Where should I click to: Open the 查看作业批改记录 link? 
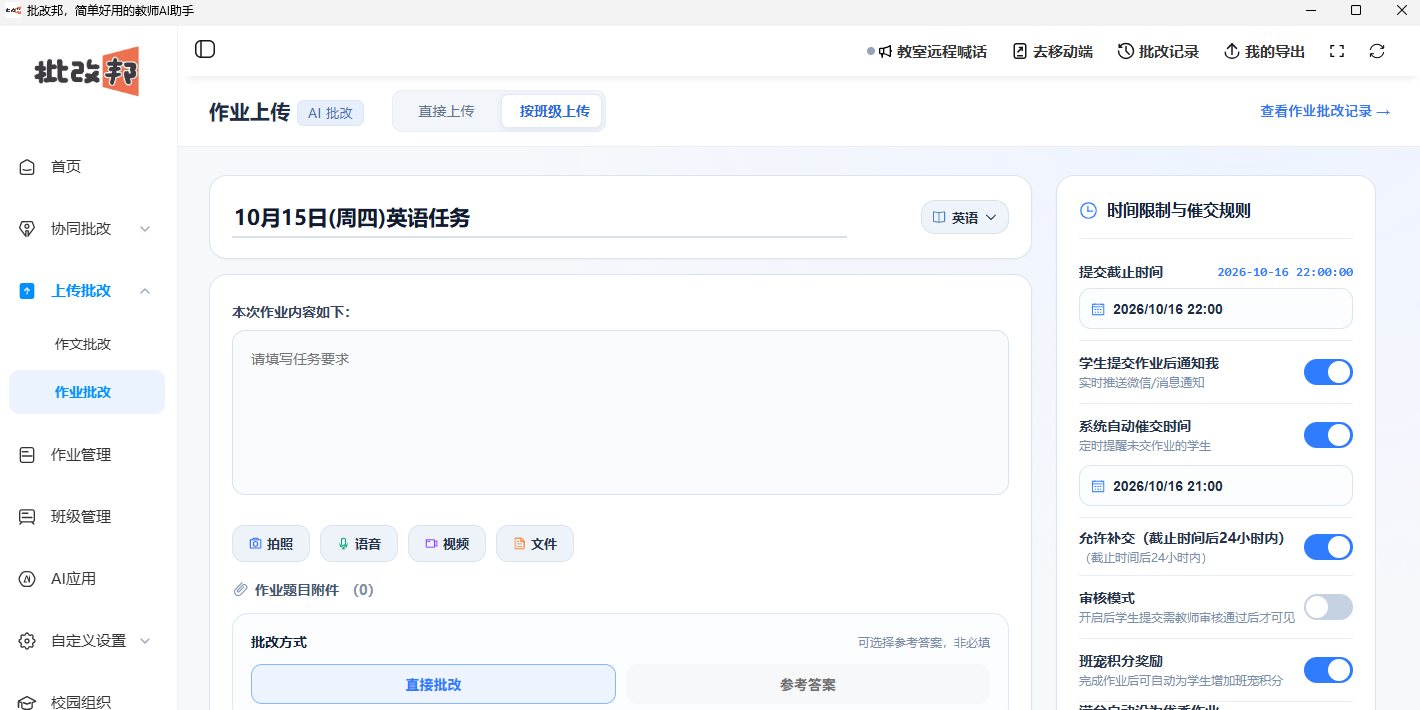pos(1326,112)
